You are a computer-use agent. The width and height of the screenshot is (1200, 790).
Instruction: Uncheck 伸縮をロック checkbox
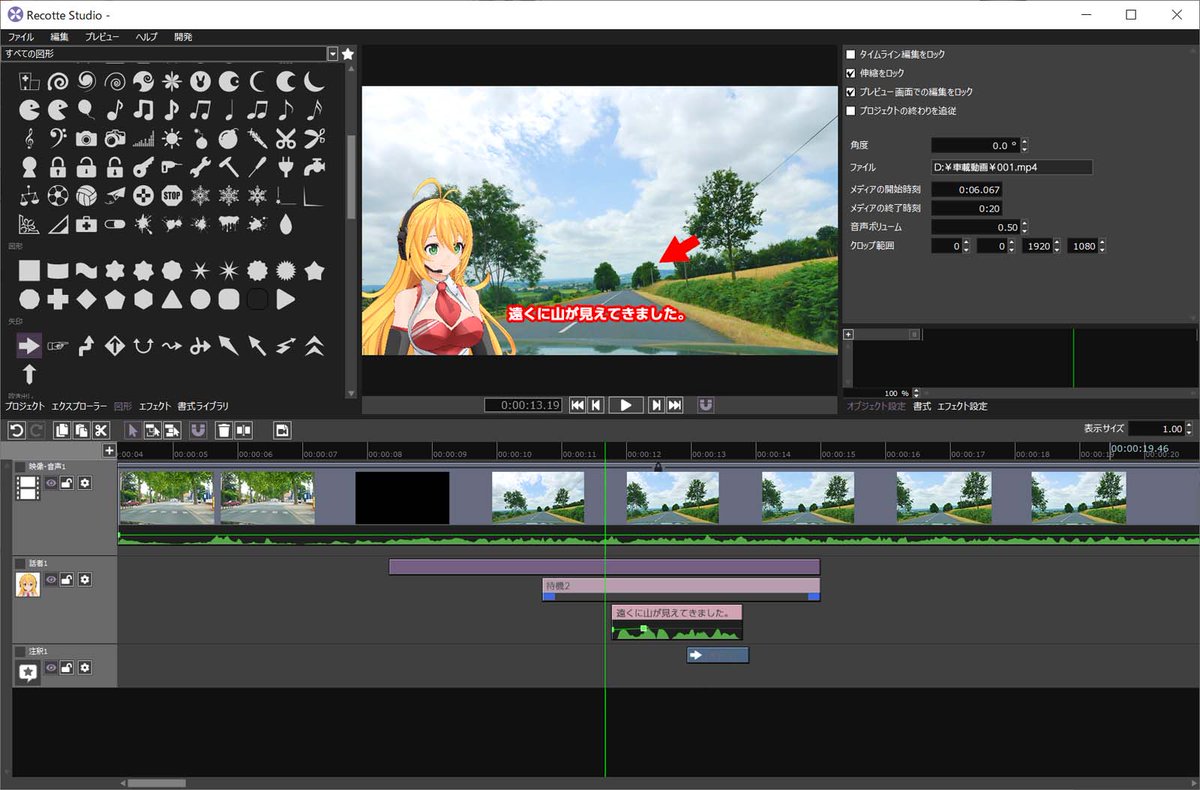click(851, 73)
